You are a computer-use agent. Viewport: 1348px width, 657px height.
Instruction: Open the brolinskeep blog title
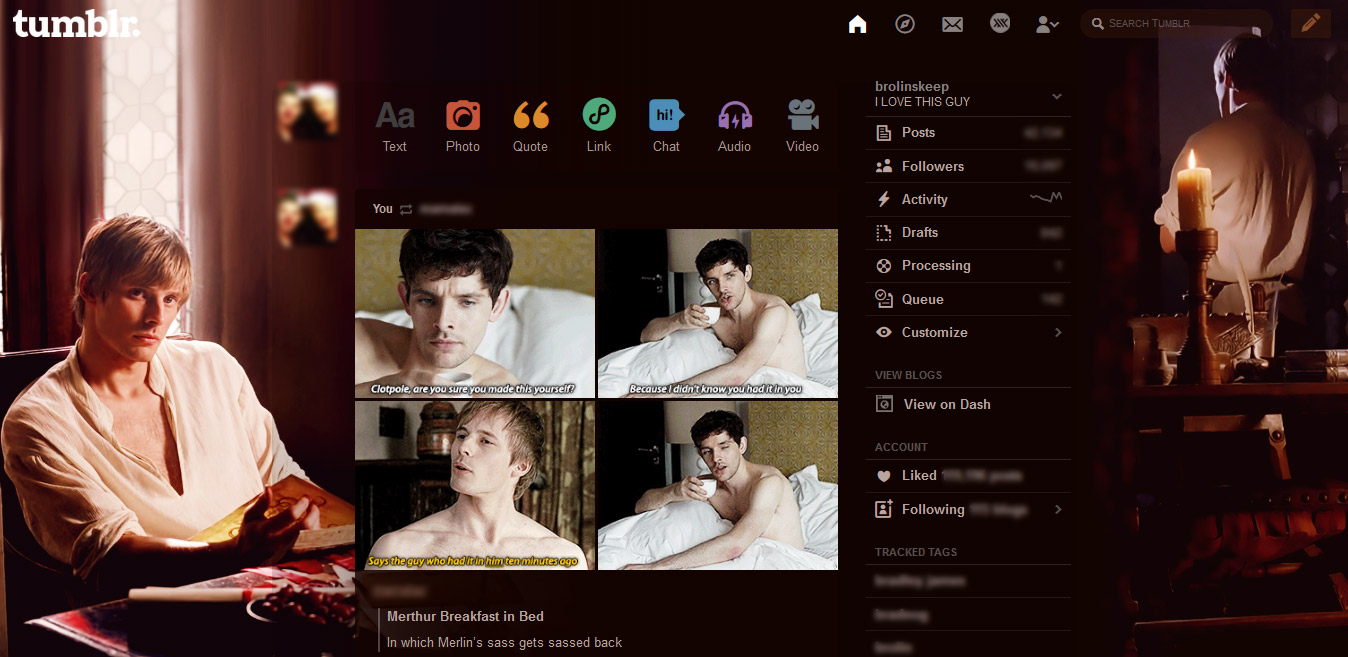click(912, 86)
